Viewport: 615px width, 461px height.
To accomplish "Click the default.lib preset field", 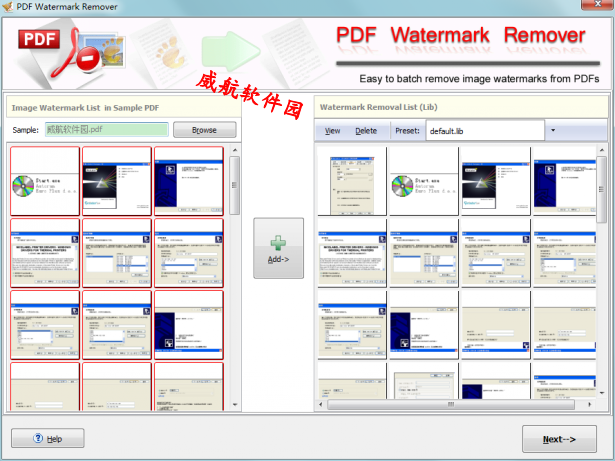I will pyautogui.click(x=485, y=131).
